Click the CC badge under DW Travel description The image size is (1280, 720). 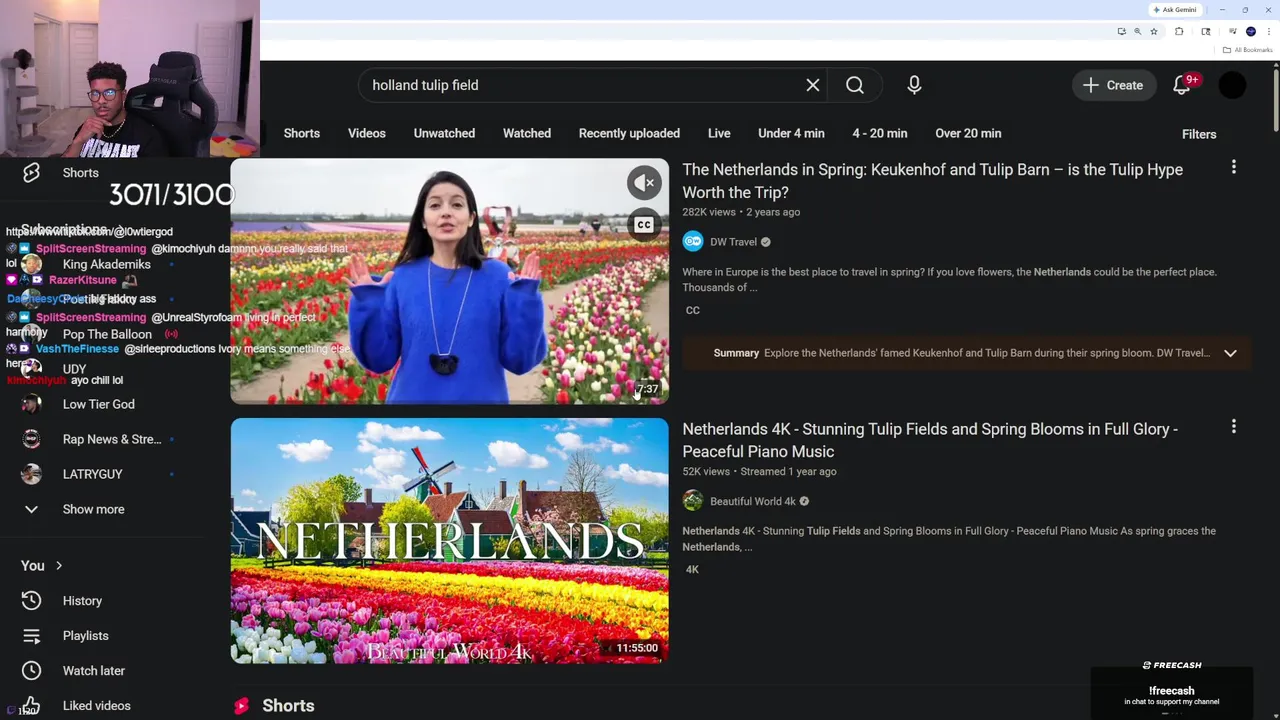click(x=692, y=311)
